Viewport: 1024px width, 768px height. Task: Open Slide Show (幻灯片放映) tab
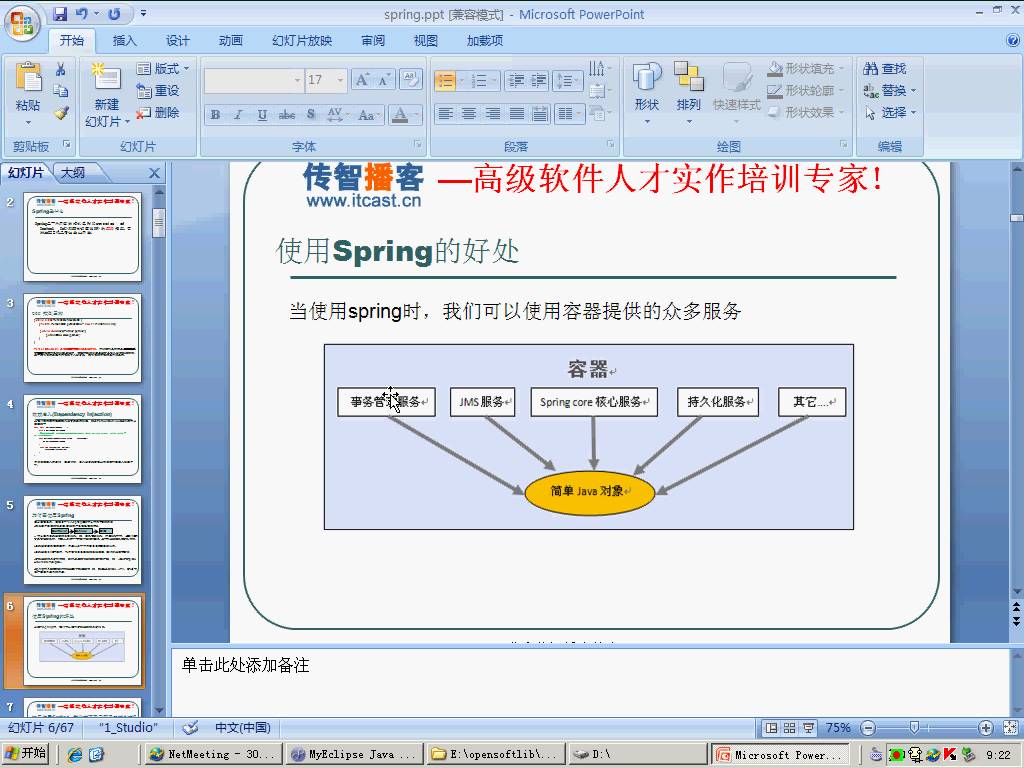(x=302, y=40)
